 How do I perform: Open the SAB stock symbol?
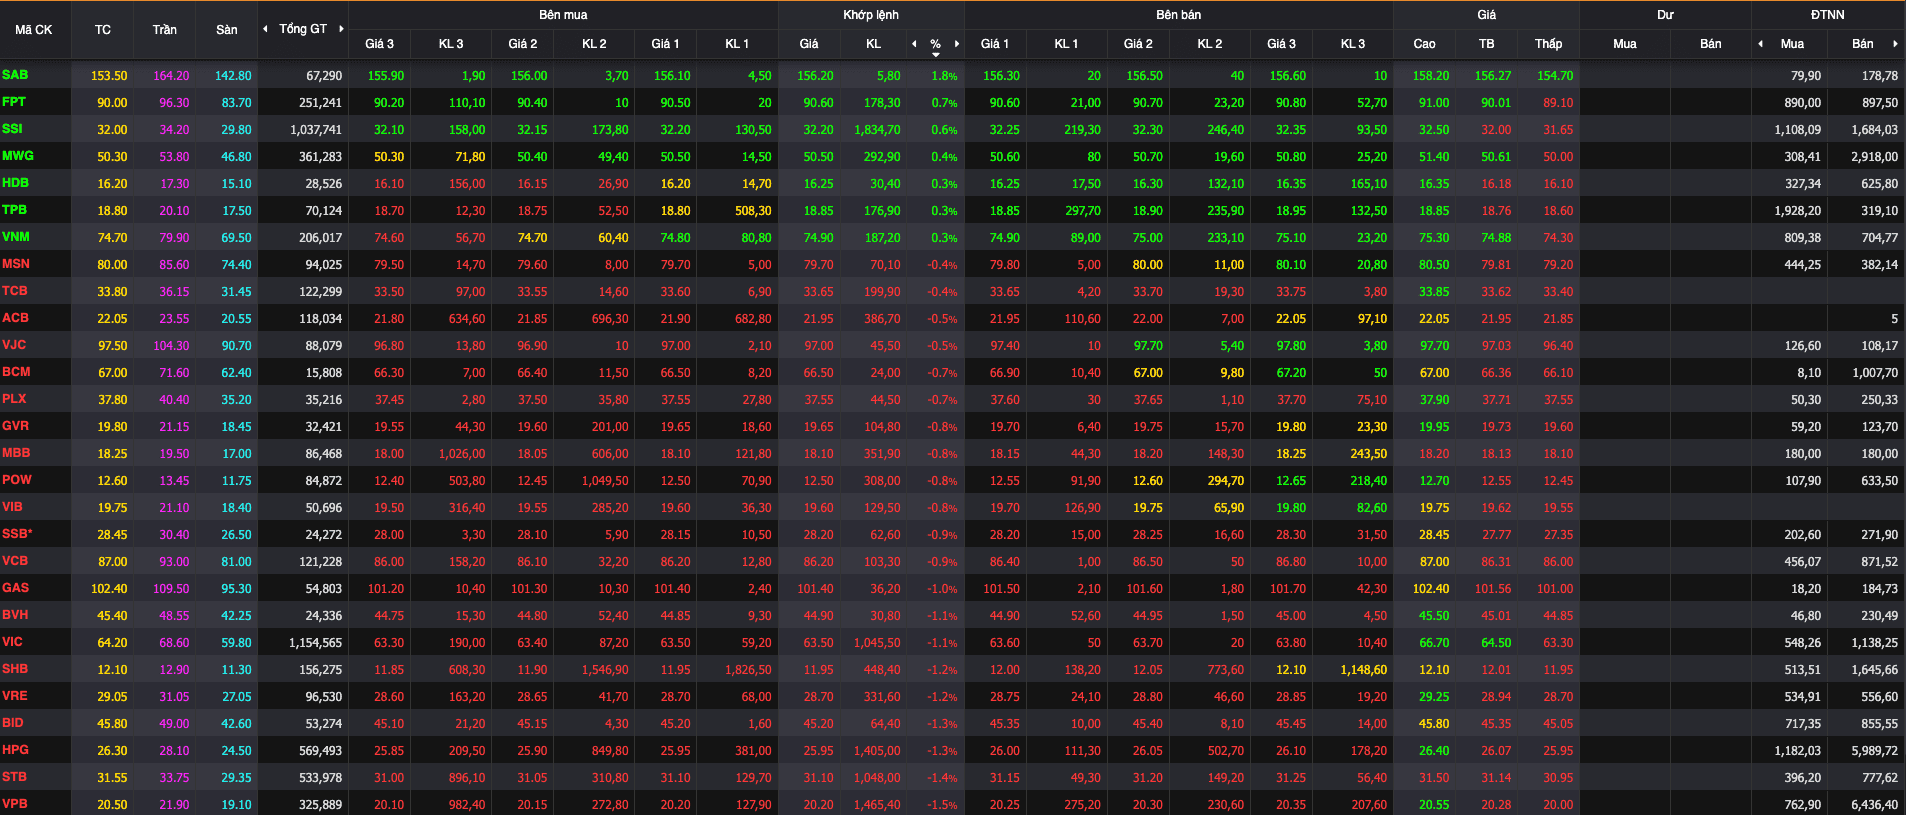pos(15,75)
